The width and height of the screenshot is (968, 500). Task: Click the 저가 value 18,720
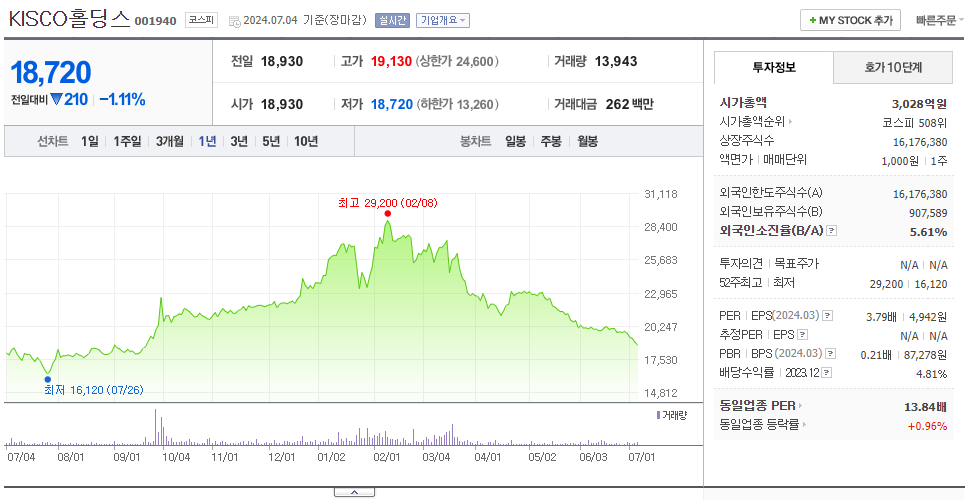point(391,104)
